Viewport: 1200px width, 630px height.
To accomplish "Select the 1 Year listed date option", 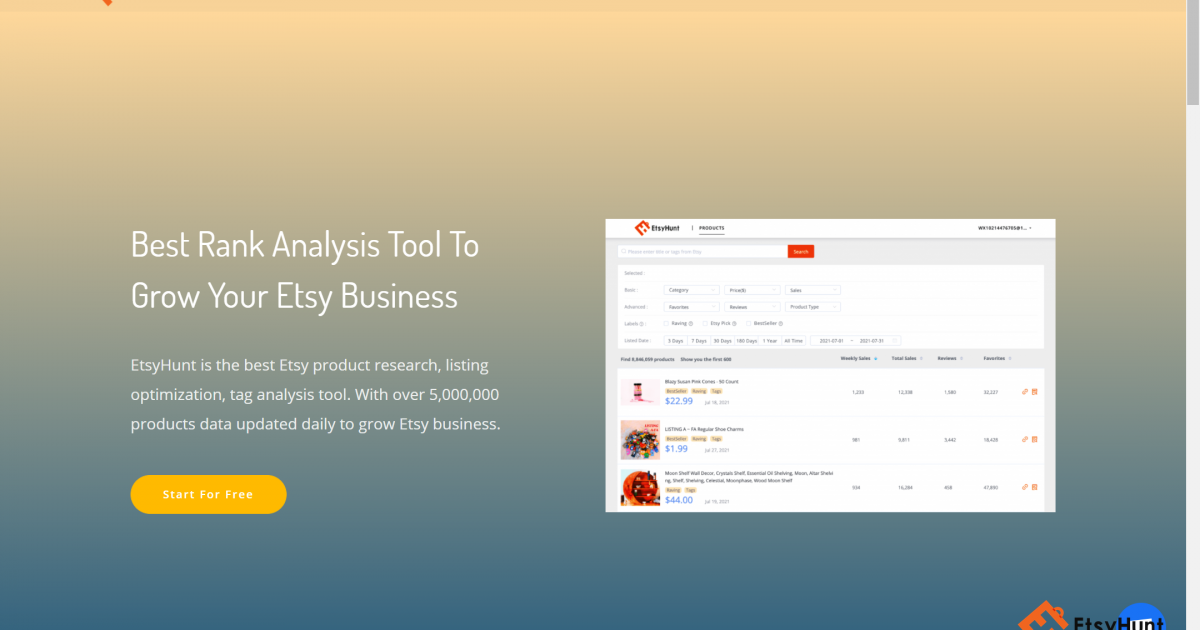I will 770,341.
